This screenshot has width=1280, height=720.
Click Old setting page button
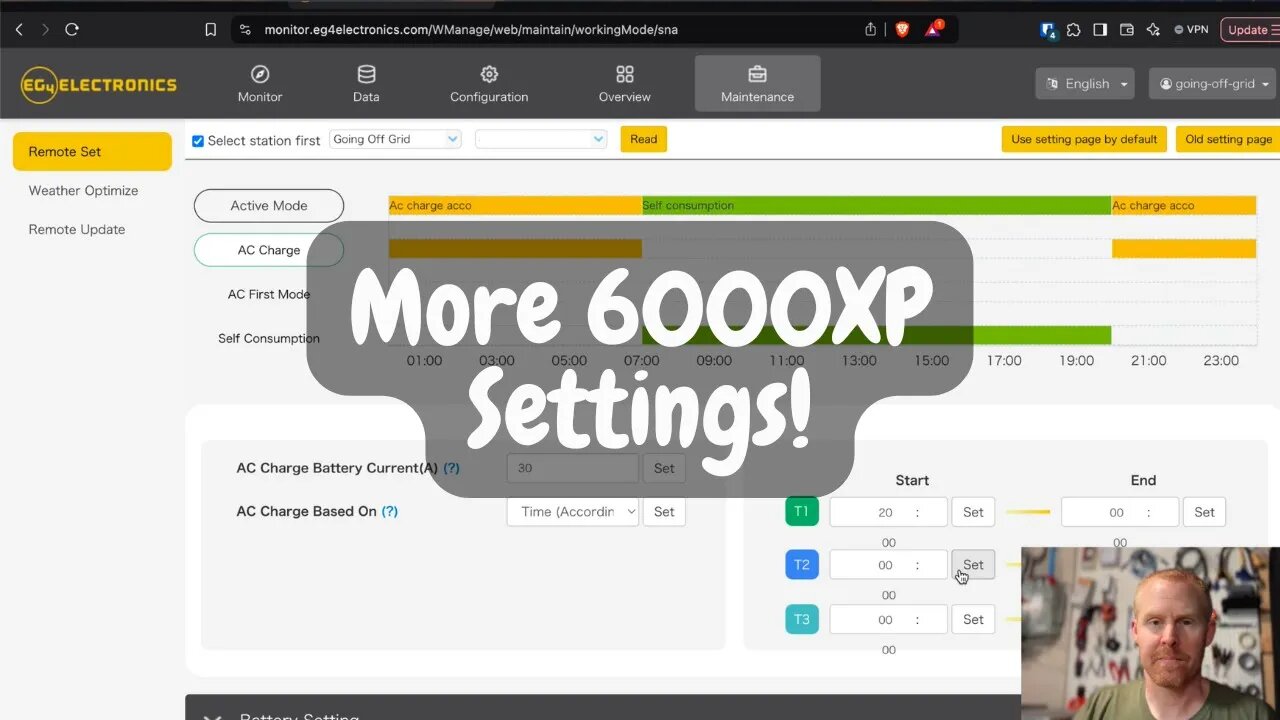(1228, 139)
